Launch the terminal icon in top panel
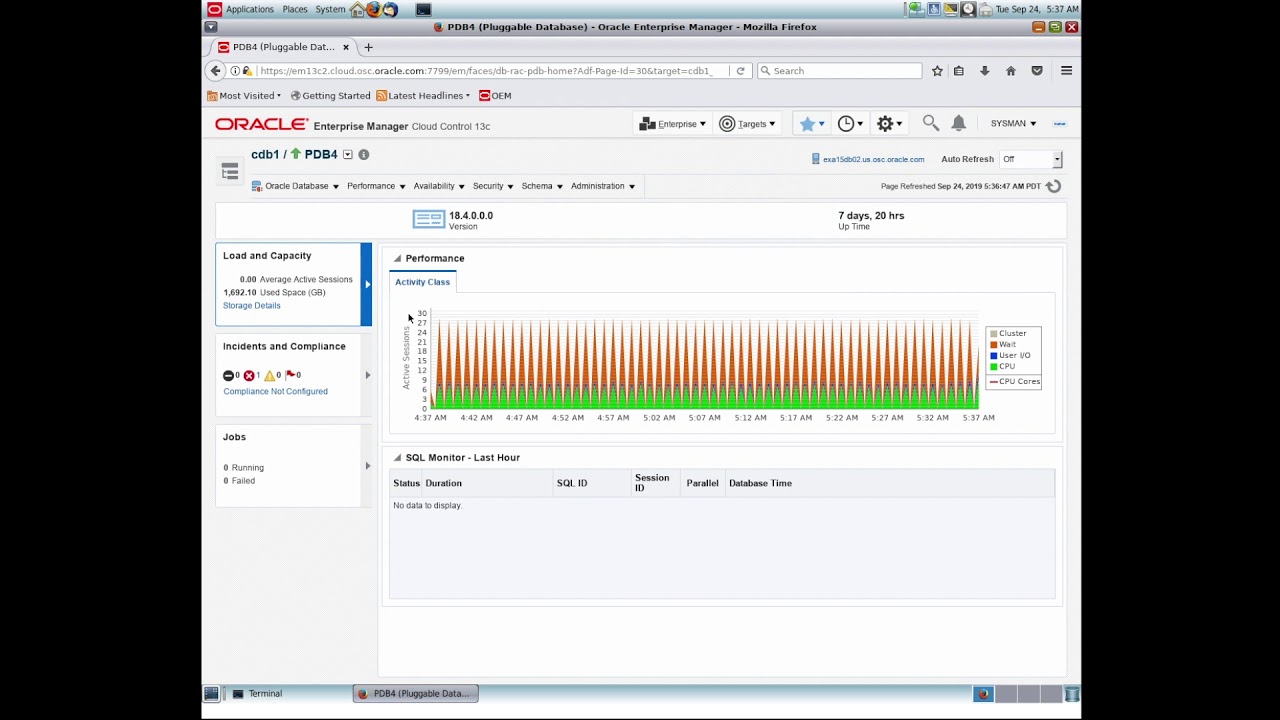Screen dimensions: 1280x720 pyautogui.click(x=423, y=9)
